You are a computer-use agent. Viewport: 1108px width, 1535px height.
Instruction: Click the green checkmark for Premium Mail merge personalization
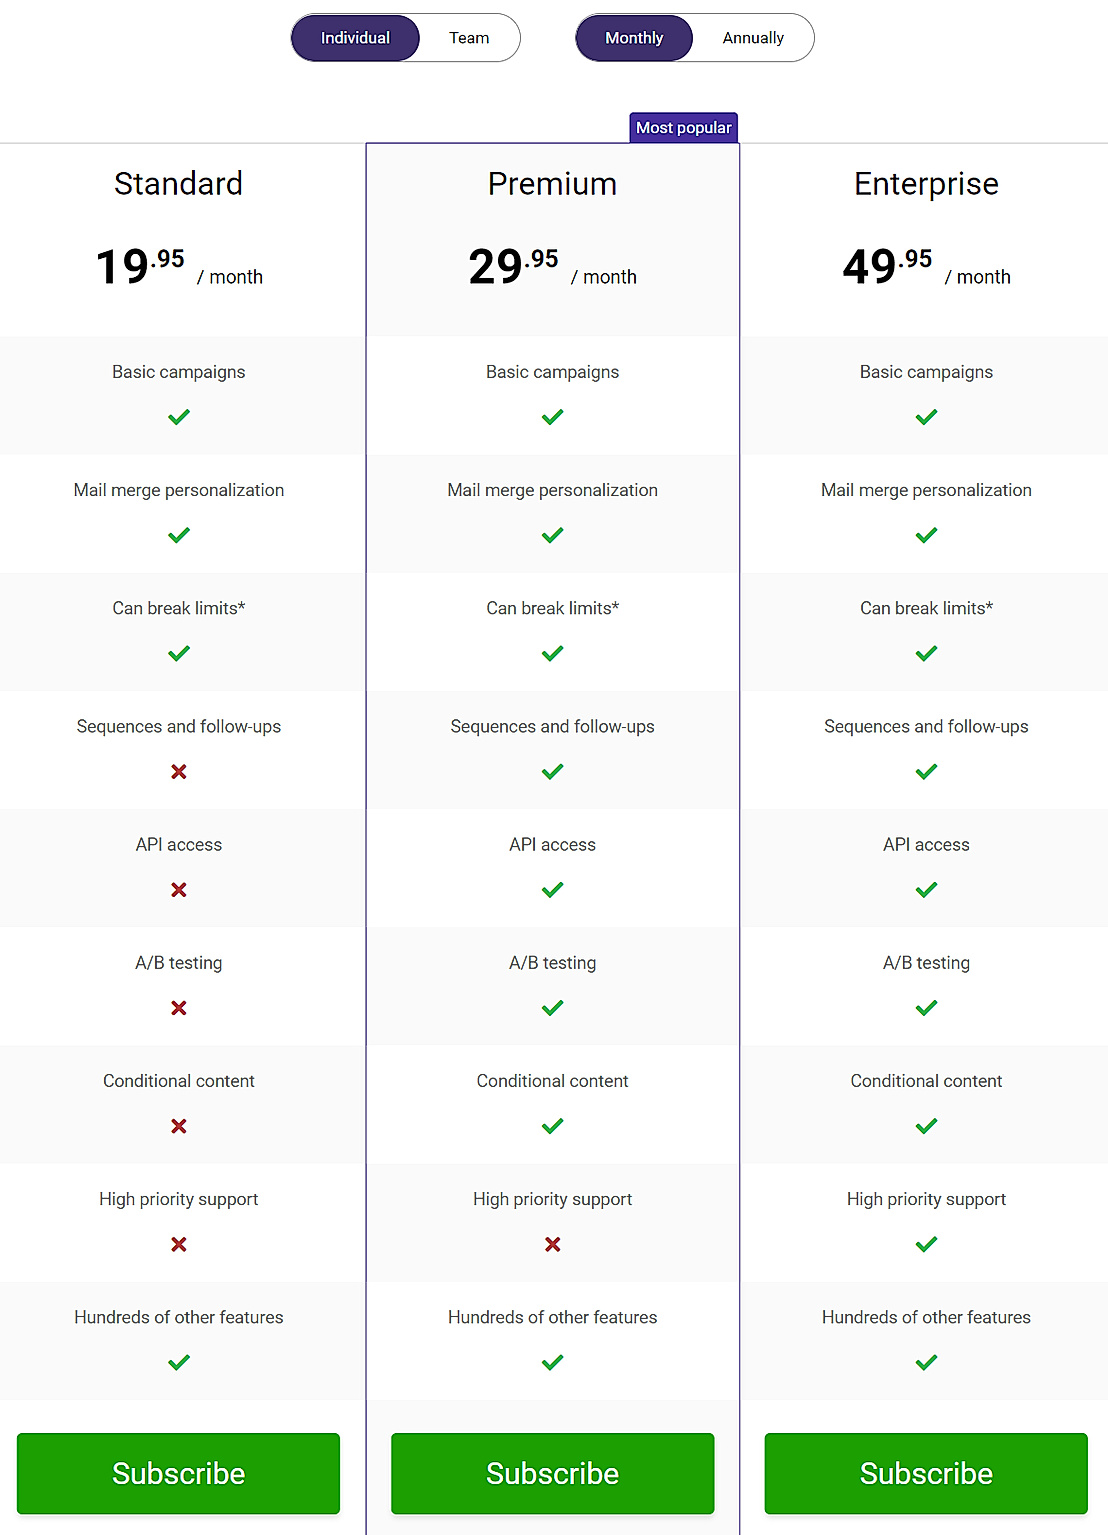coord(551,535)
